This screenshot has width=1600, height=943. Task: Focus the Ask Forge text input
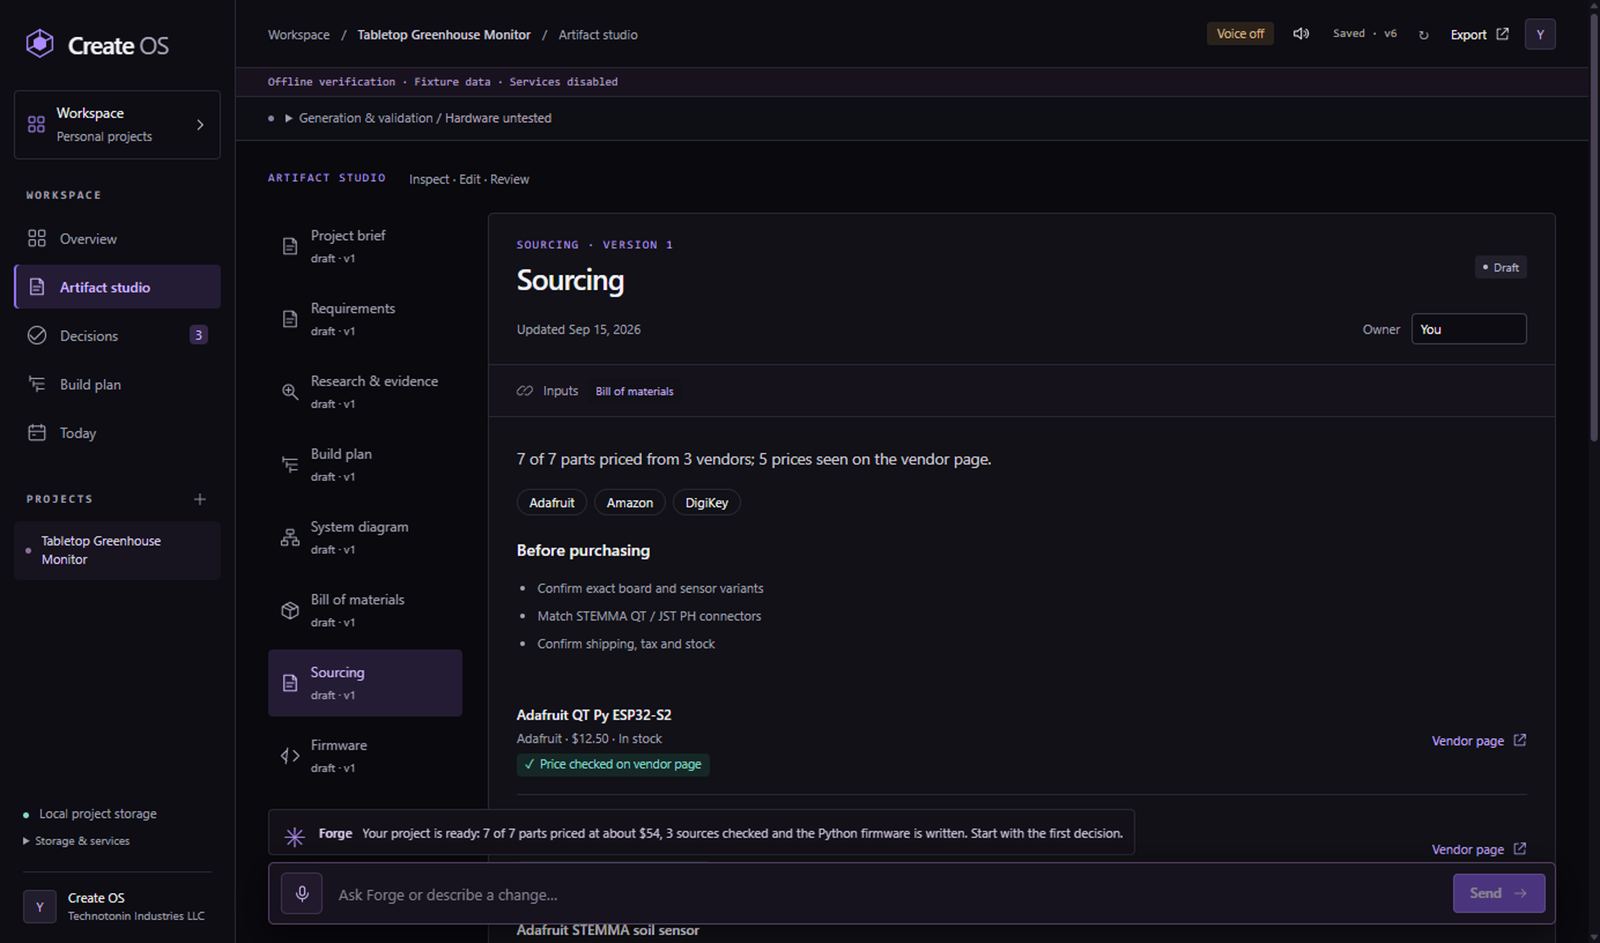point(887,894)
